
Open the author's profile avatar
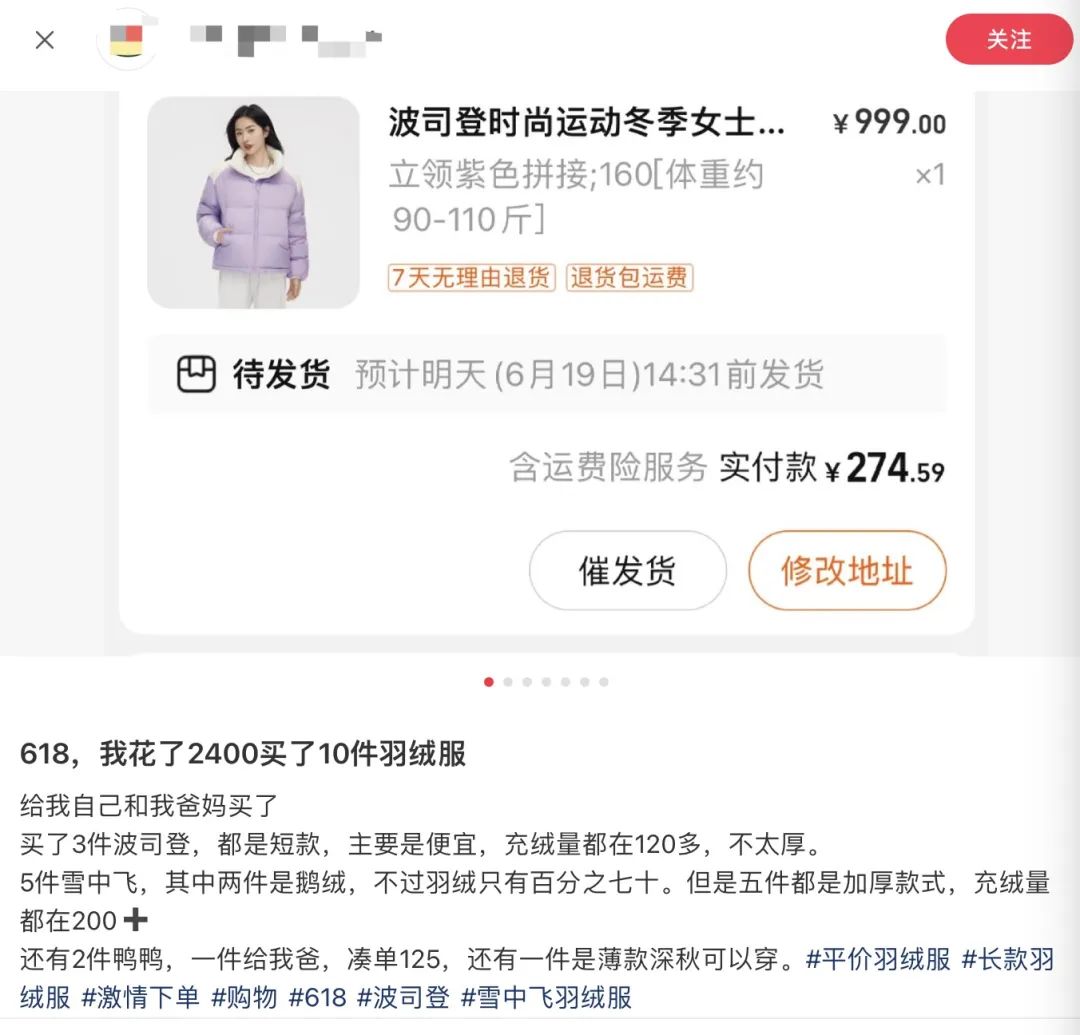126,39
